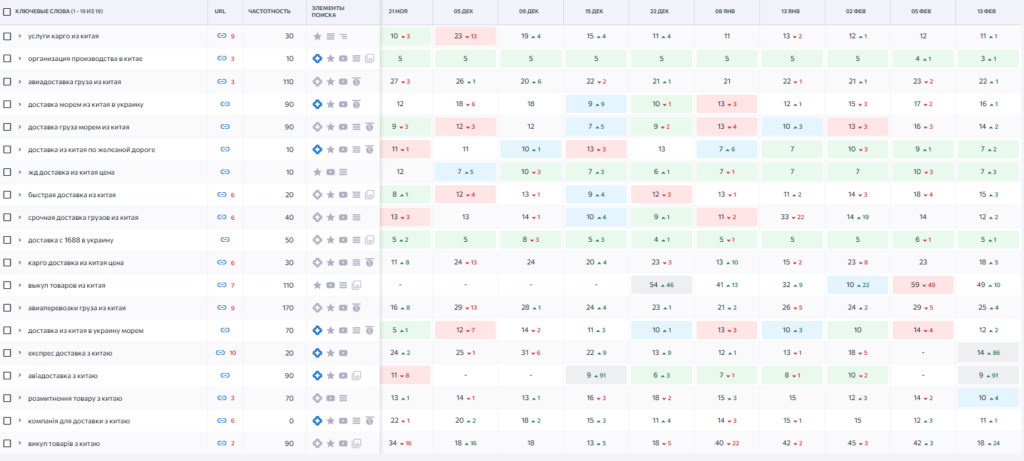Open URL link icon for услуги карго из китая
The width and height of the screenshot is (1024, 461).
[x=221, y=36]
